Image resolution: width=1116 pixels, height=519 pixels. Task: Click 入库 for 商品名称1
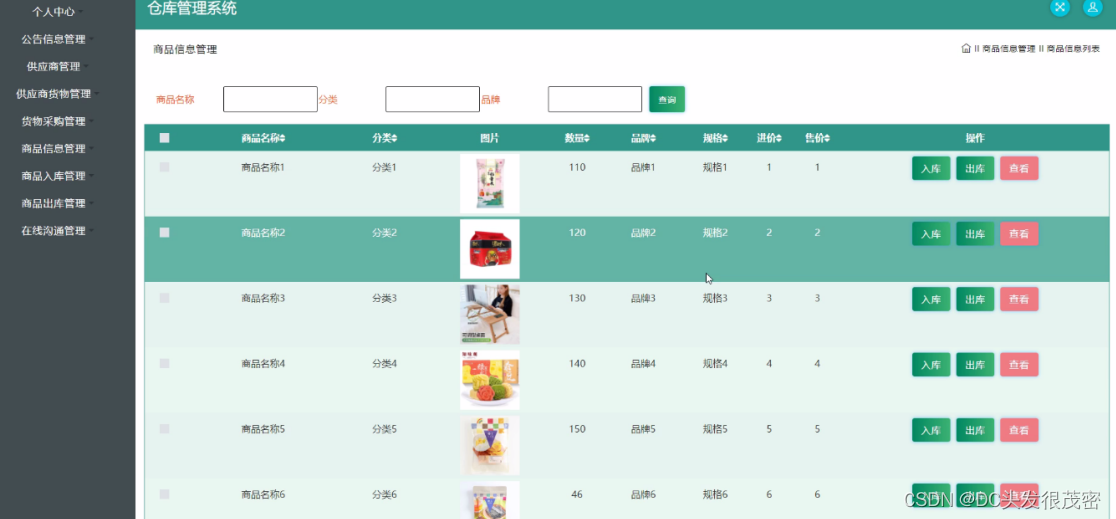click(x=931, y=169)
